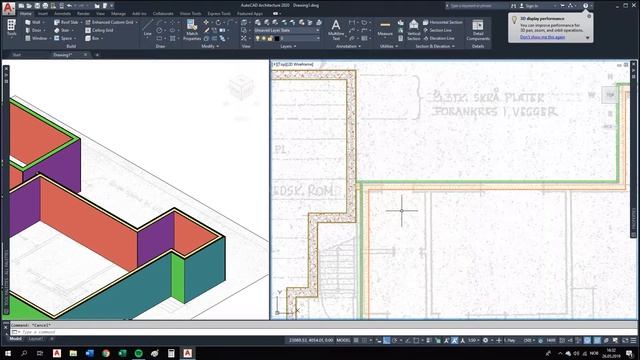Select the Section Line tool
The height and width of the screenshot is (360, 640).
[437, 30]
